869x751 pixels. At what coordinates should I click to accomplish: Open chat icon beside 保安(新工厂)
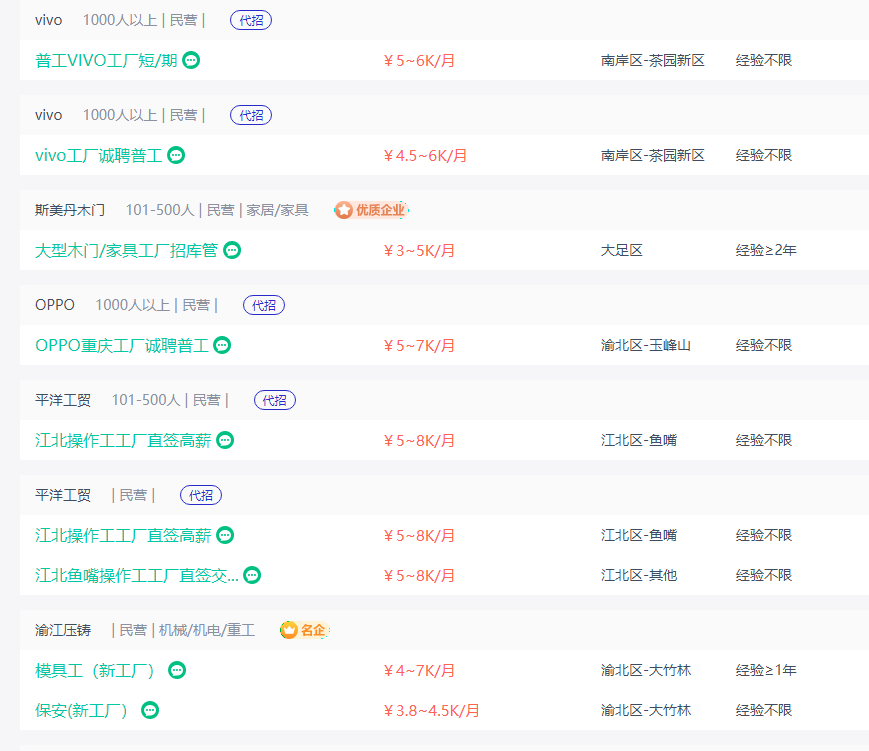[x=150, y=710]
